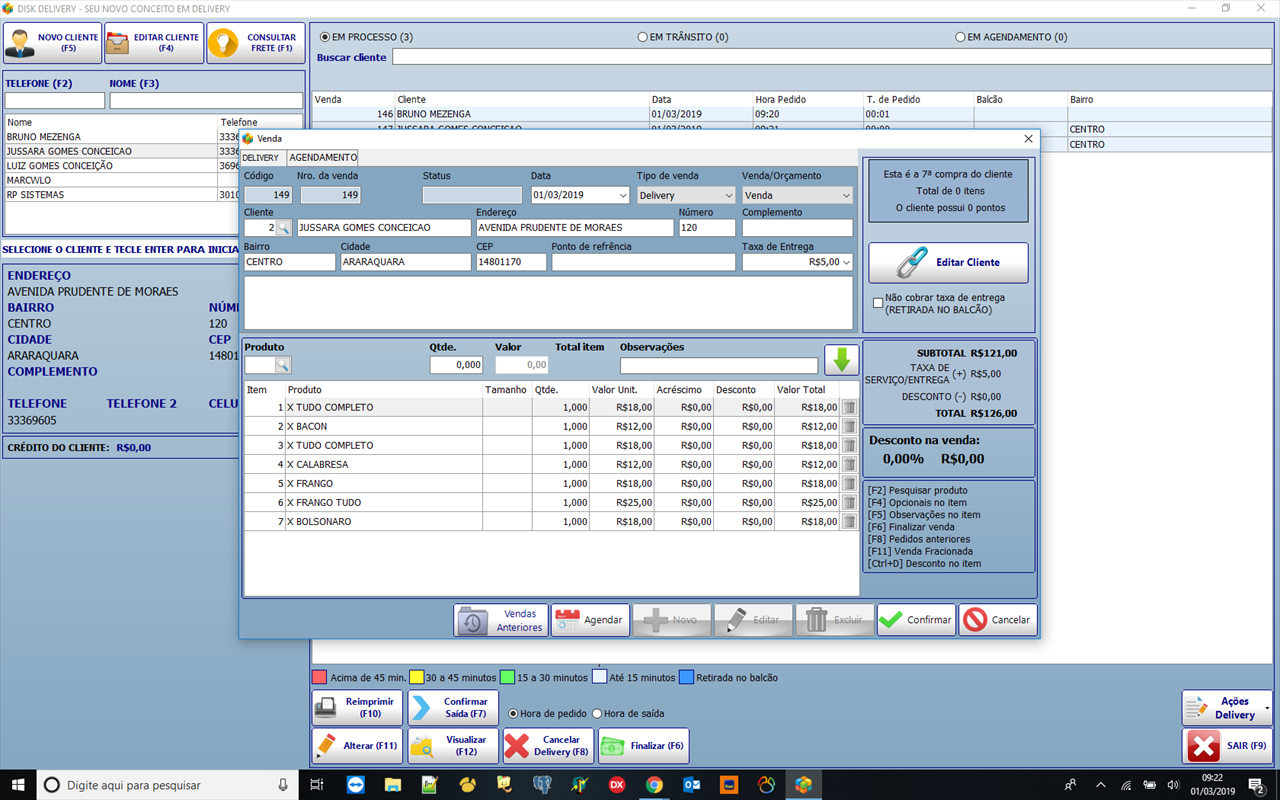Click the SAIR (F9) button
This screenshot has width=1280, height=800.
tap(1227, 746)
